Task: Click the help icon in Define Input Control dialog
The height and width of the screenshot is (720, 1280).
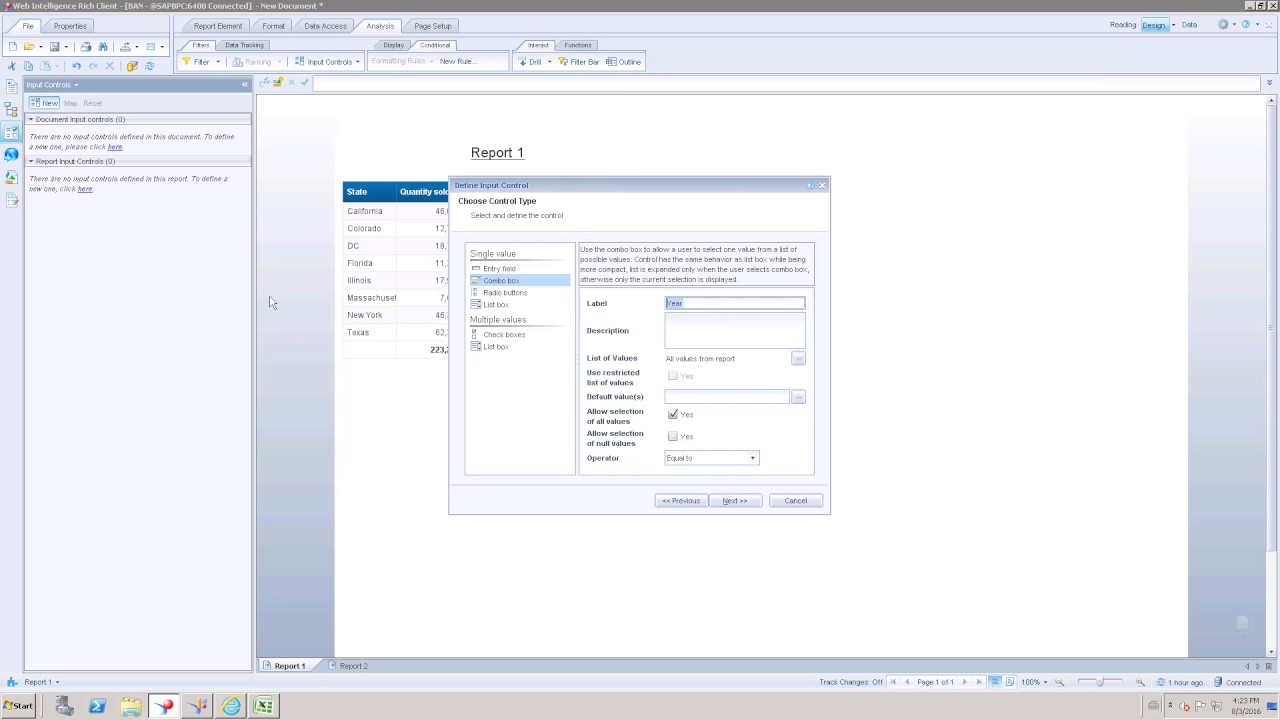Action: [810, 185]
